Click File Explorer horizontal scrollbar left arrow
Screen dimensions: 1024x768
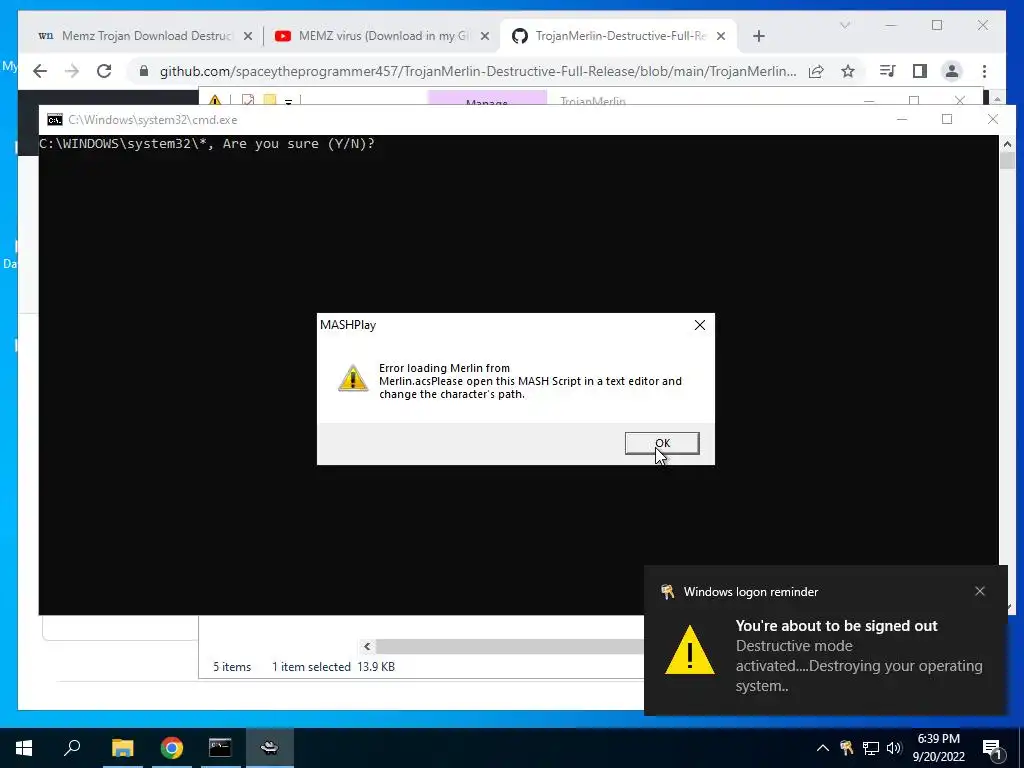click(367, 647)
